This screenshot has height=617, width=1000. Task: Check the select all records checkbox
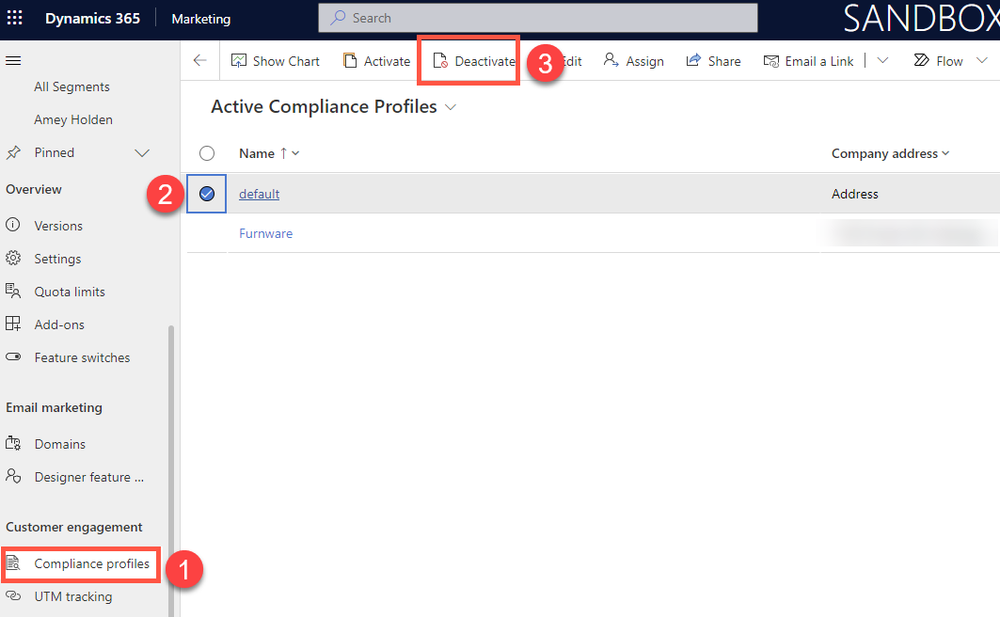pos(207,153)
